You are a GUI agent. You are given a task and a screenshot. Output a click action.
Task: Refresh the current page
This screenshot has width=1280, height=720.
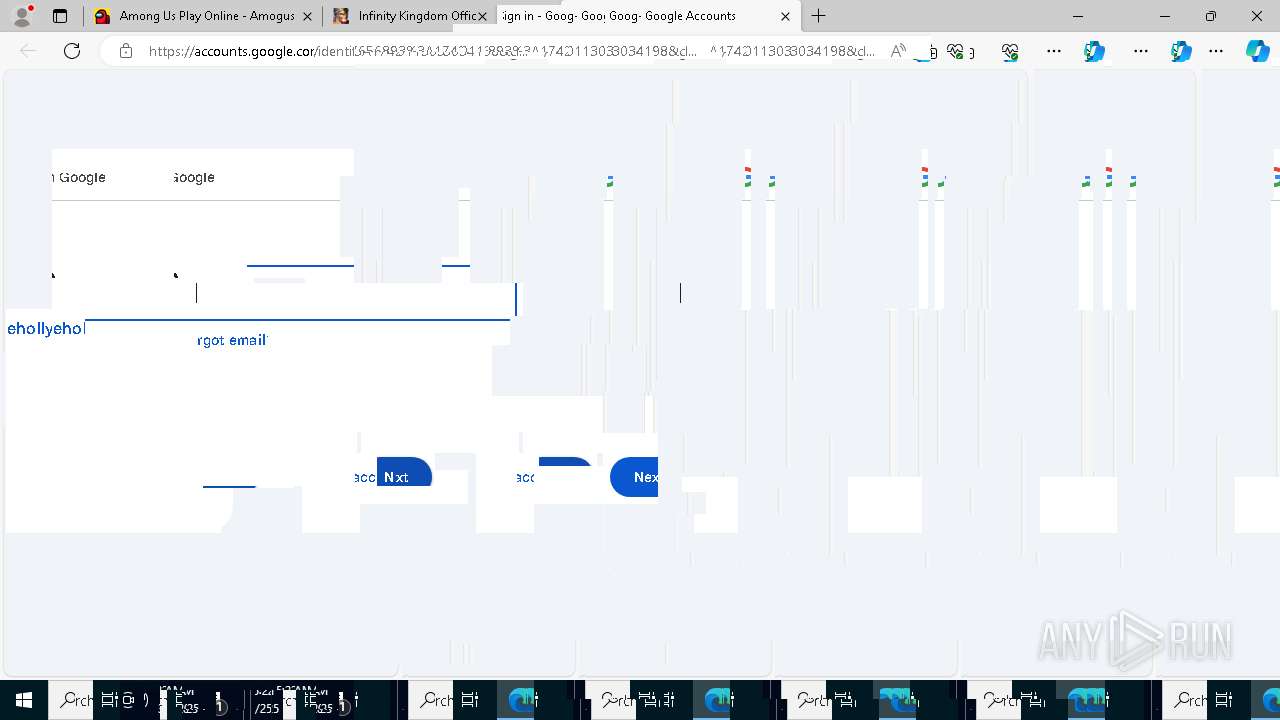point(72,51)
